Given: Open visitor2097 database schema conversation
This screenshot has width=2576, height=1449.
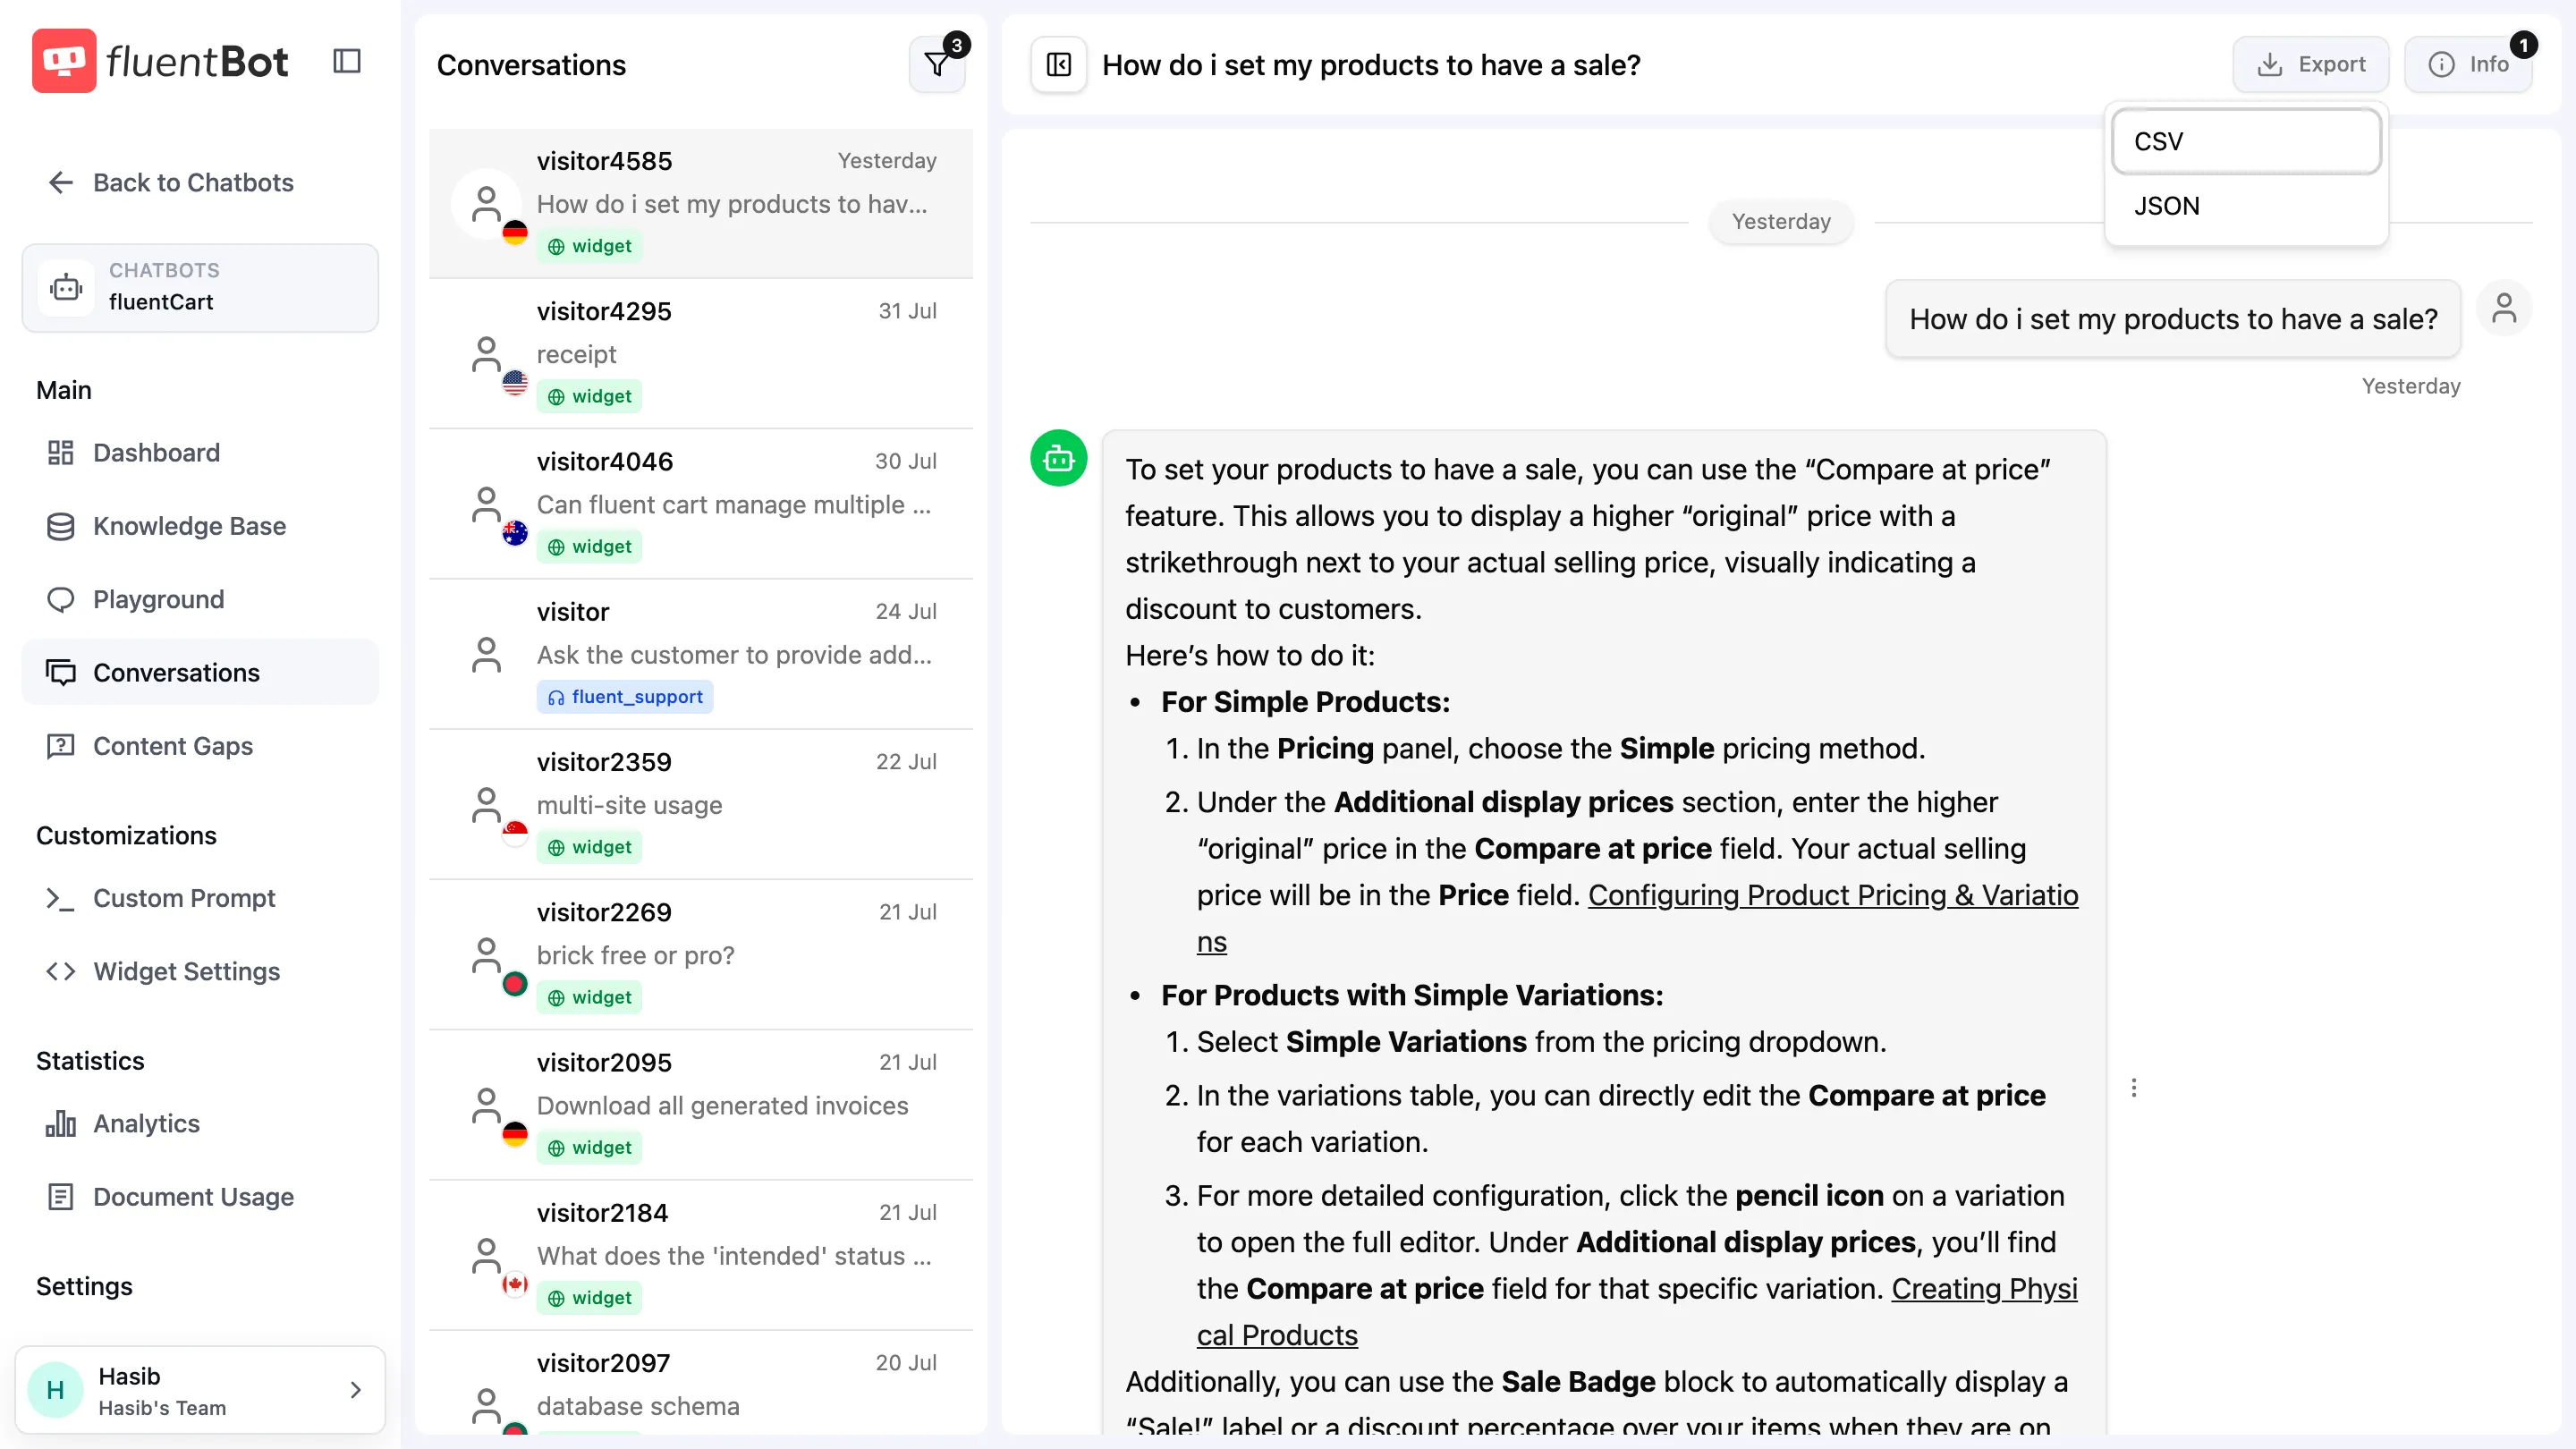Looking at the screenshot, I should (701, 1385).
